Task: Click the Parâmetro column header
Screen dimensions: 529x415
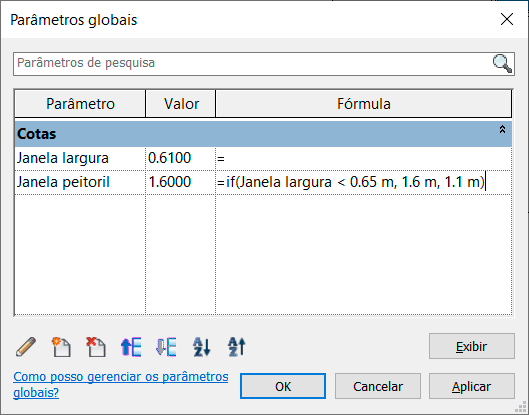Action: (80, 104)
